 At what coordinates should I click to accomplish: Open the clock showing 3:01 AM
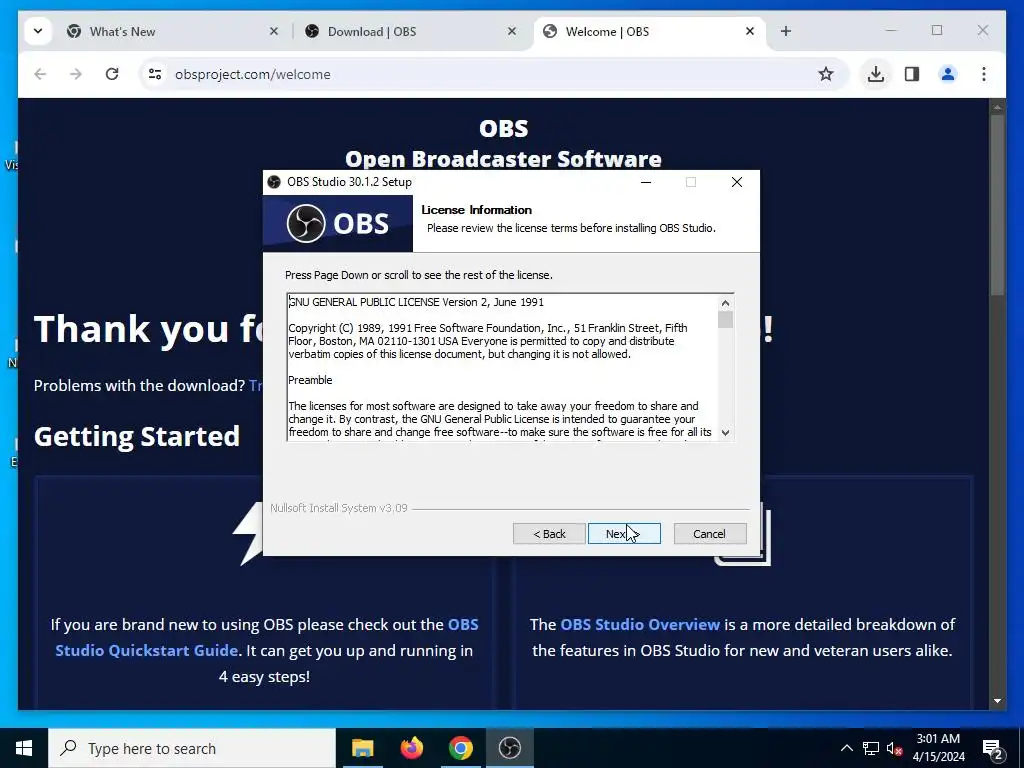pos(938,748)
